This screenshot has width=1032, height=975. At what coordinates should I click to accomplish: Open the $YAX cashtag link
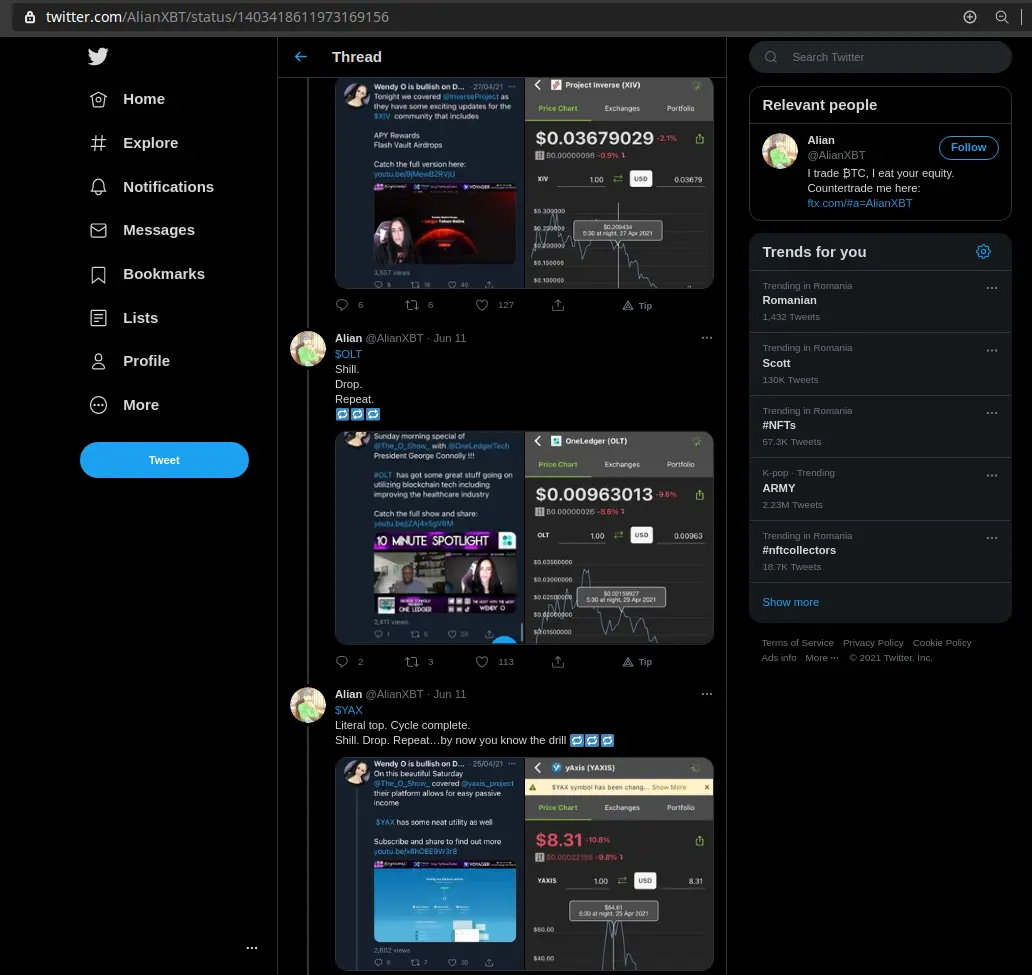[x=349, y=710]
